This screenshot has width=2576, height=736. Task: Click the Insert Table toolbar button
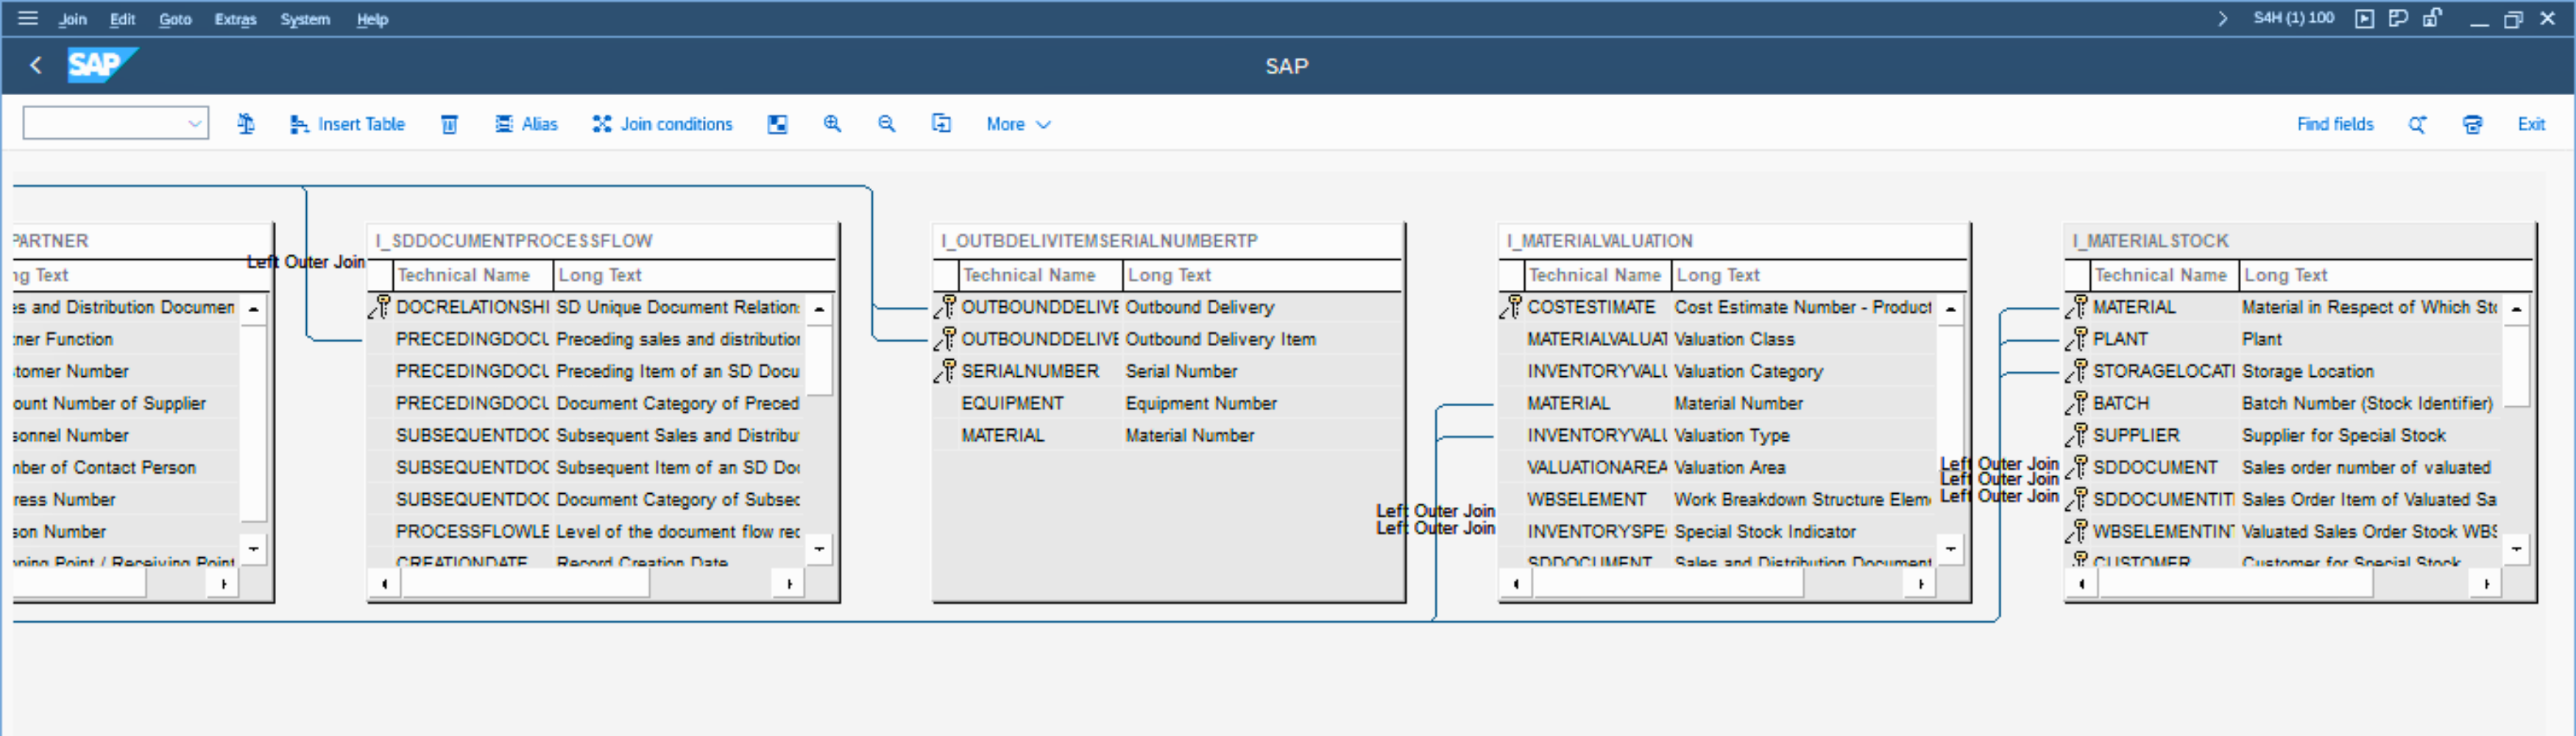pos(347,124)
